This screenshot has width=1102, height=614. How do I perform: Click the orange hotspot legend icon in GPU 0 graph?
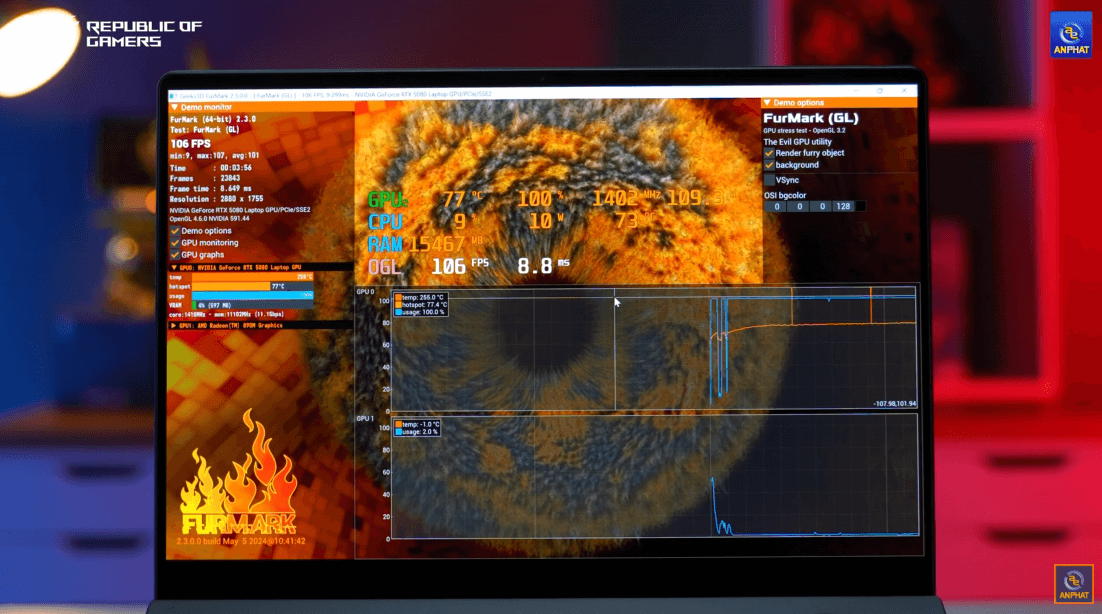[x=398, y=304]
